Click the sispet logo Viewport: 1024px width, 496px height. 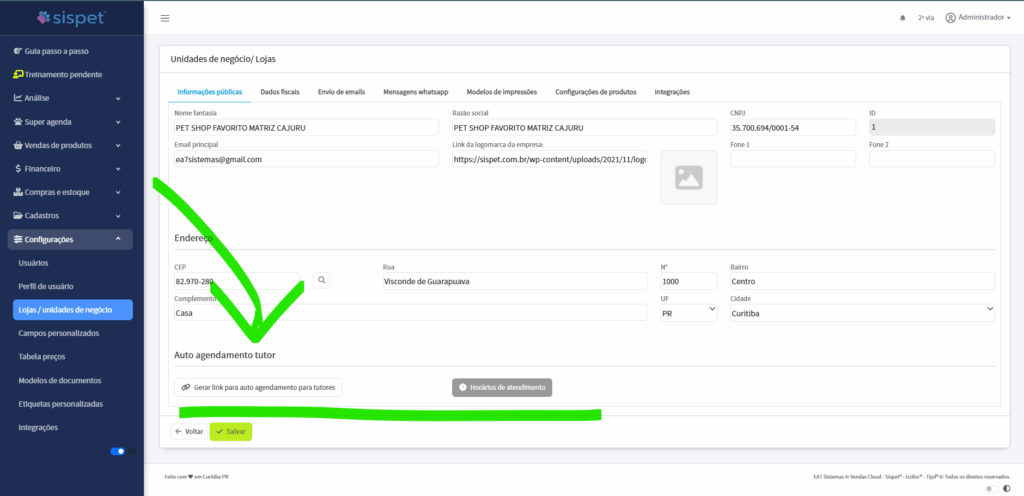tap(71, 17)
